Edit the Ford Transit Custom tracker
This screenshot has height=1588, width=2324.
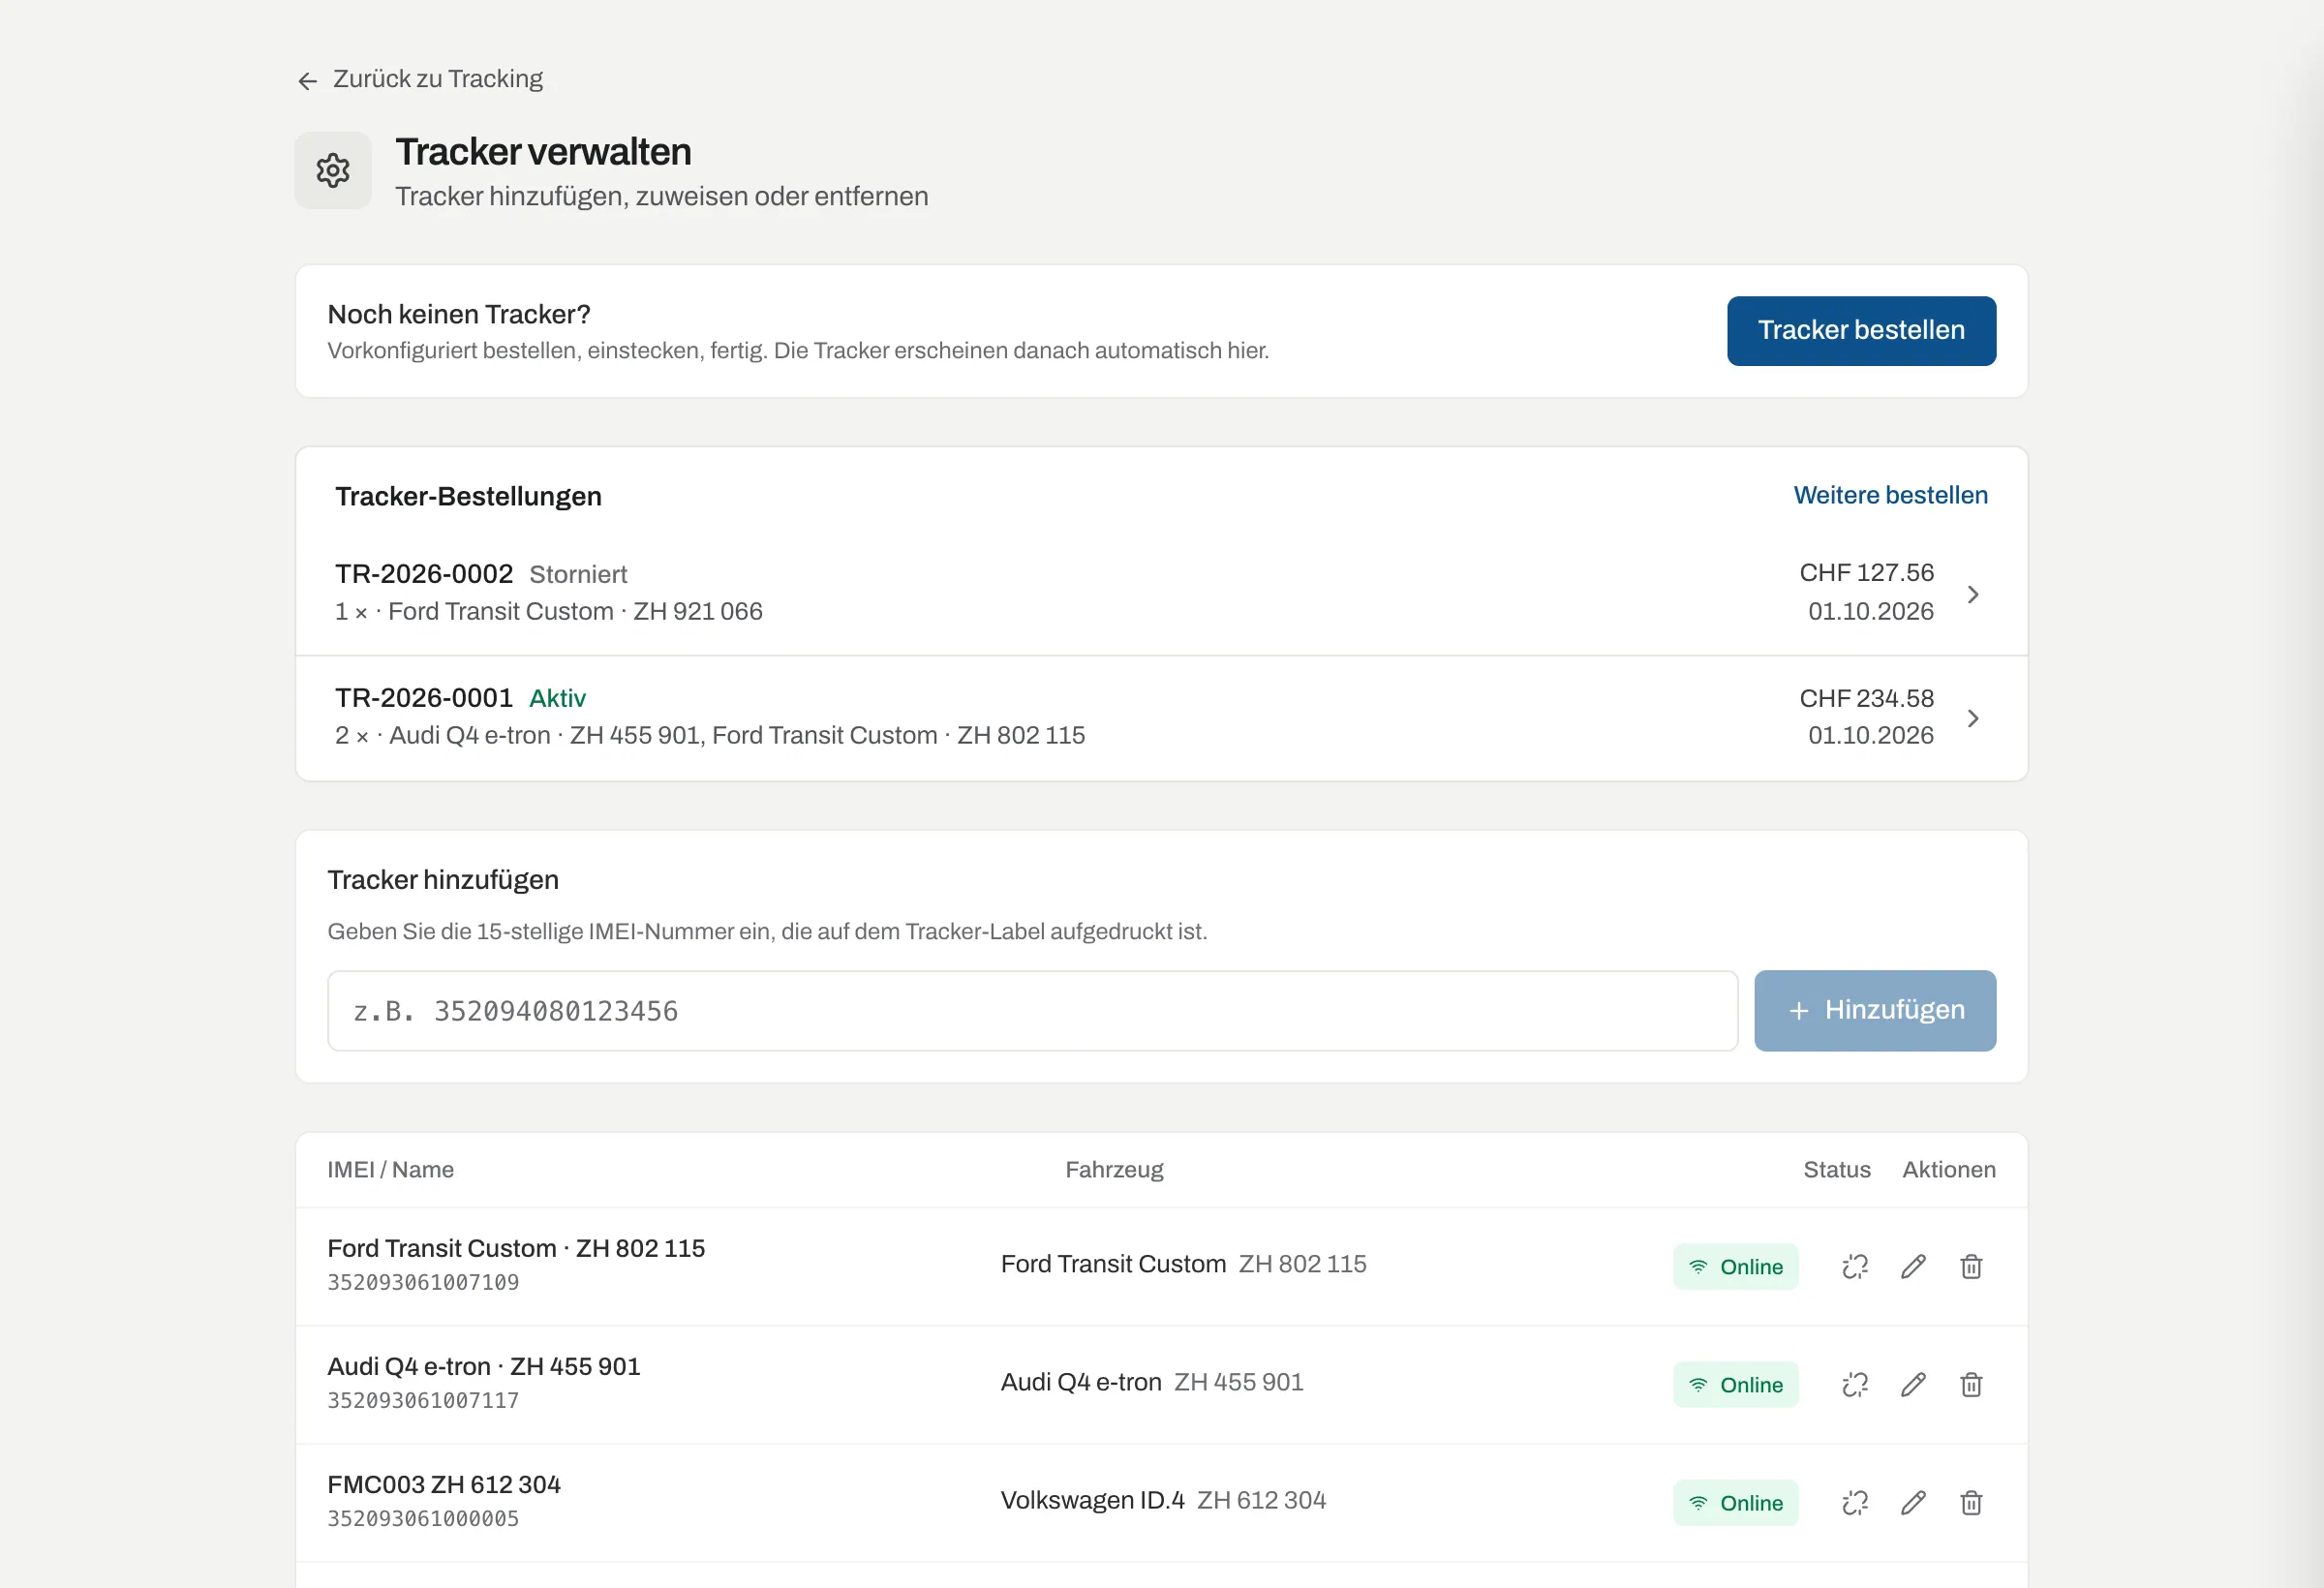click(x=1913, y=1267)
